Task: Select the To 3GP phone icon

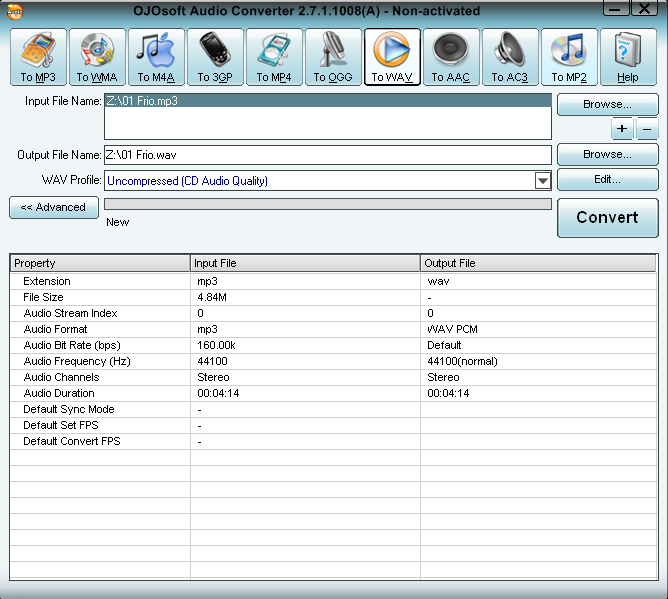Action: (x=215, y=57)
